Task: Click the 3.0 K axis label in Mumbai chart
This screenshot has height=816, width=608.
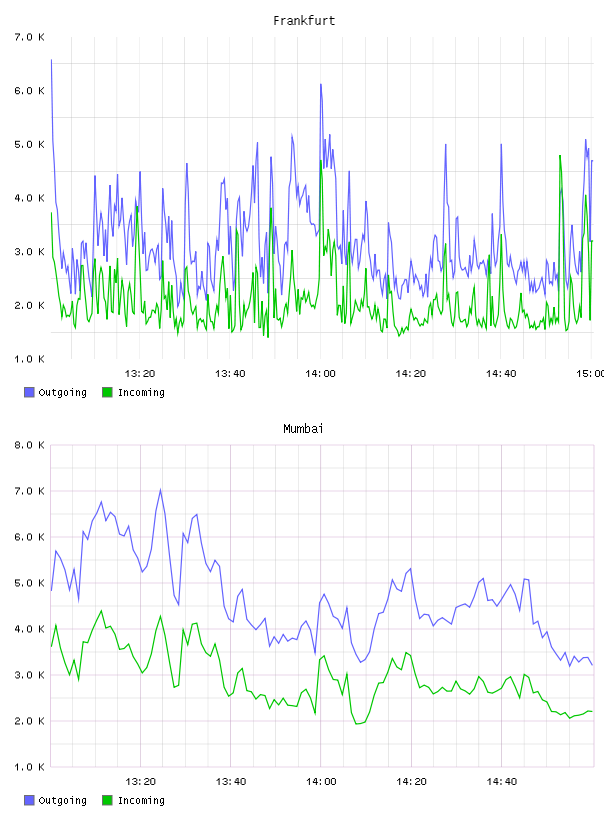Action: click(x=30, y=674)
